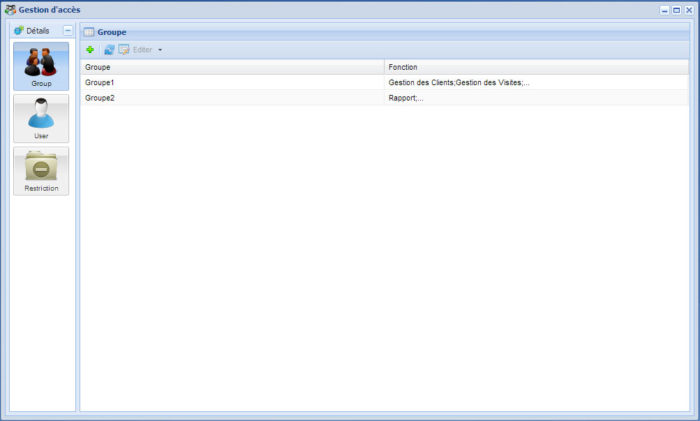Open the Editer dropdown arrow
The width and height of the screenshot is (700, 421).
pos(160,49)
